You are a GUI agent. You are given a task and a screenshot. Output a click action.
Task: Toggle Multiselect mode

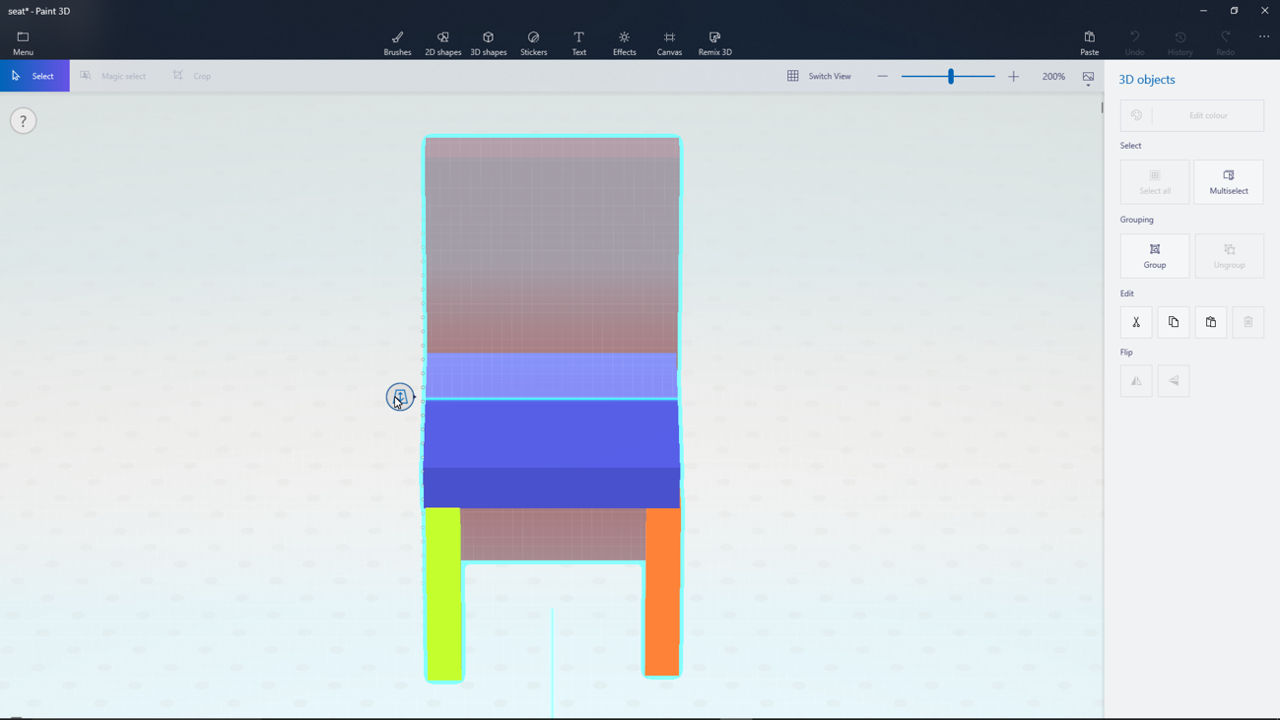1228,182
